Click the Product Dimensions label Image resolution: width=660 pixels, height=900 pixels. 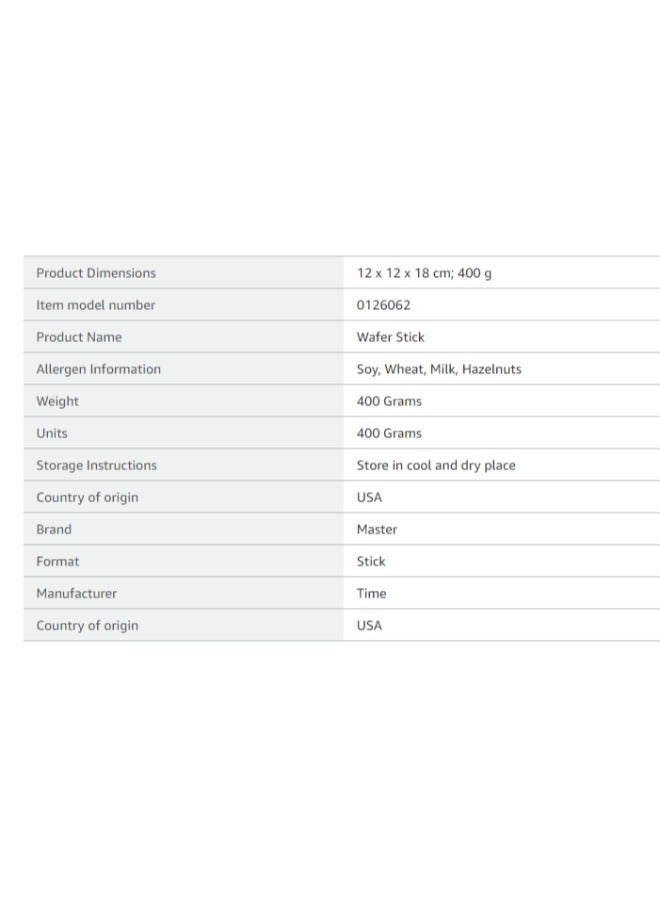96,273
